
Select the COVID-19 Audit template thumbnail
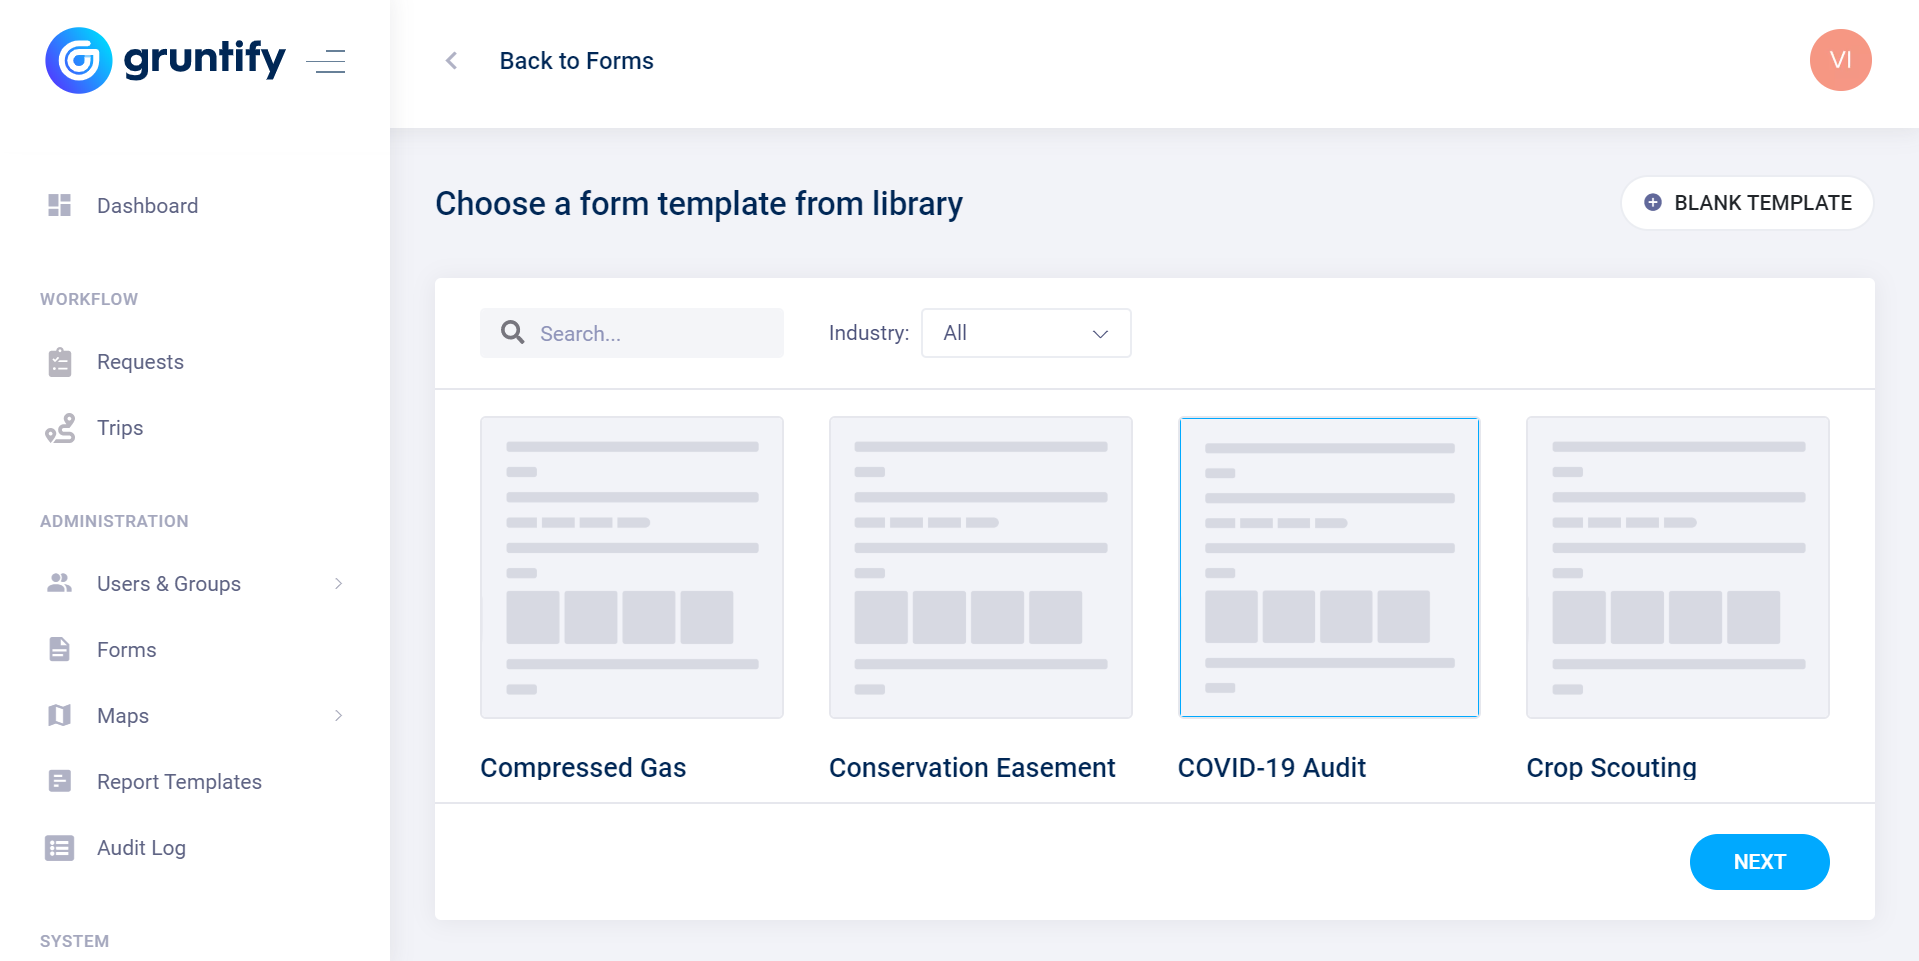pyautogui.click(x=1329, y=567)
